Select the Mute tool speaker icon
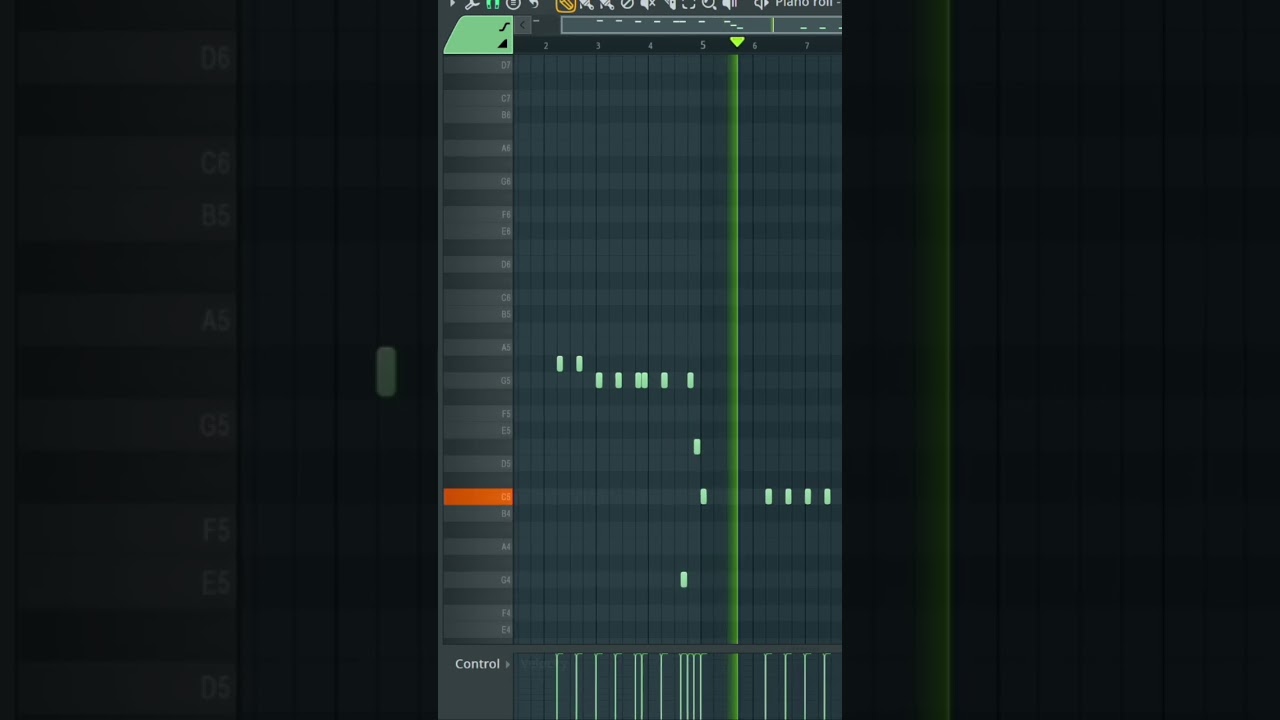 [x=648, y=4]
